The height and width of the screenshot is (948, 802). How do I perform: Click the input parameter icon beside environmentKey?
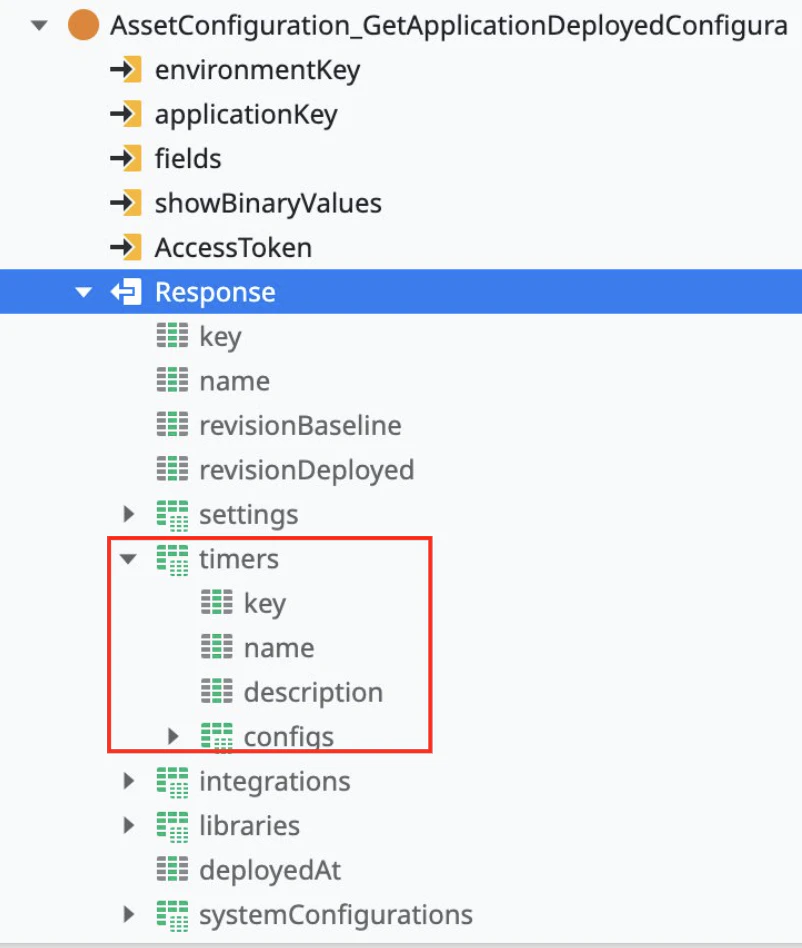tap(126, 70)
